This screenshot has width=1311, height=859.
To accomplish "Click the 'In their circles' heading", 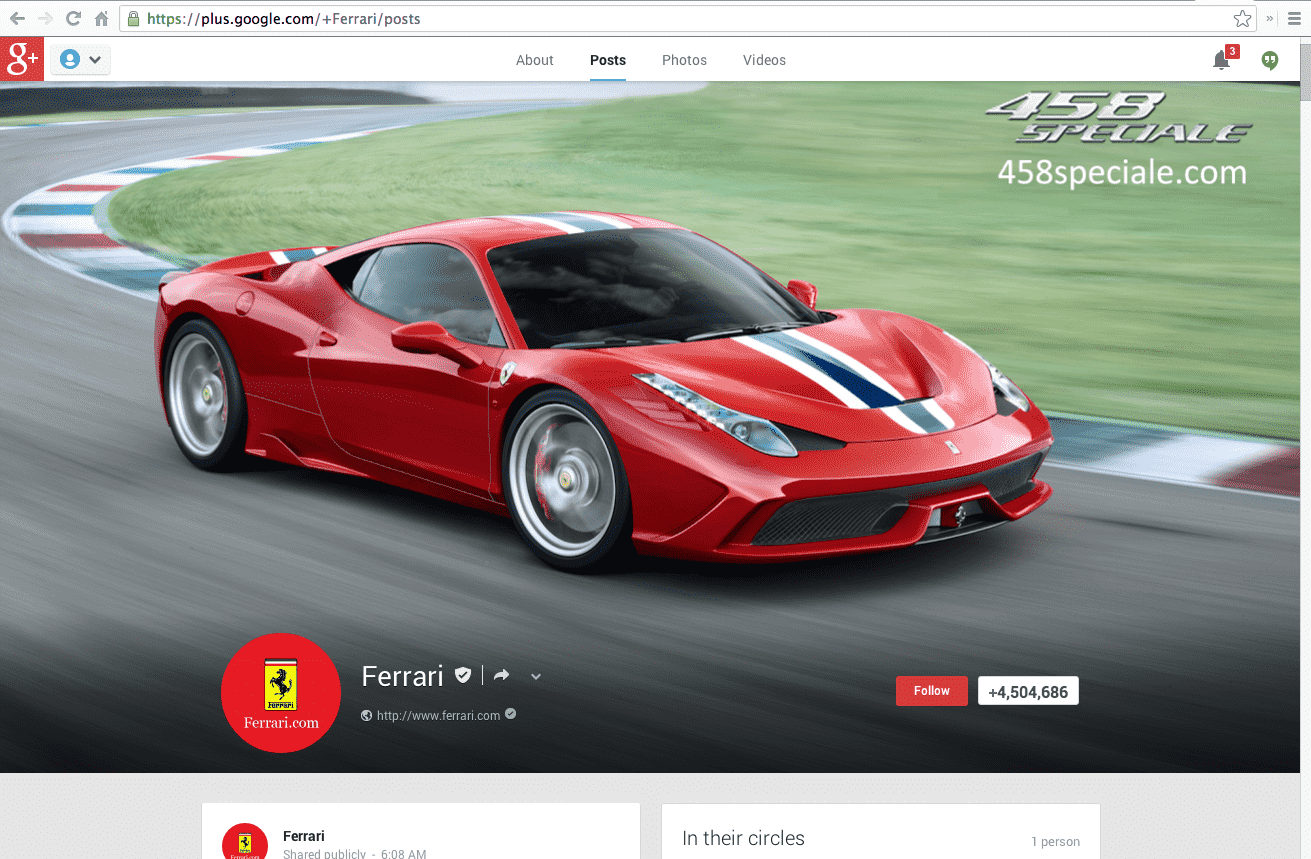I will click(x=743, y=838).
